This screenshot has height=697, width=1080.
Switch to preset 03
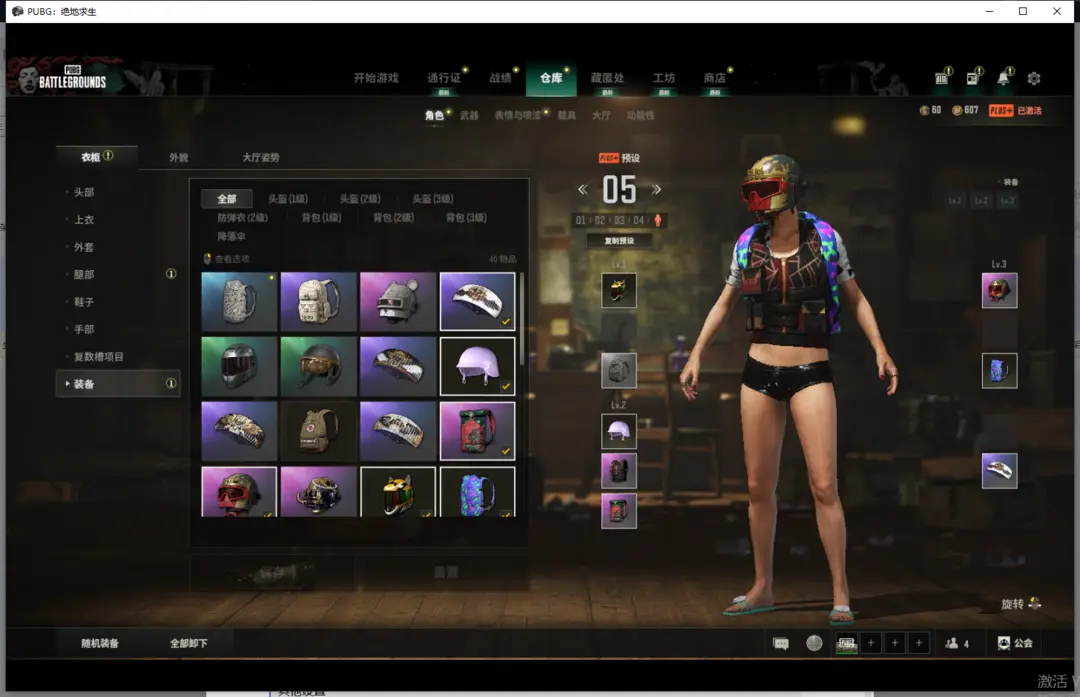[x=619, y=220]
